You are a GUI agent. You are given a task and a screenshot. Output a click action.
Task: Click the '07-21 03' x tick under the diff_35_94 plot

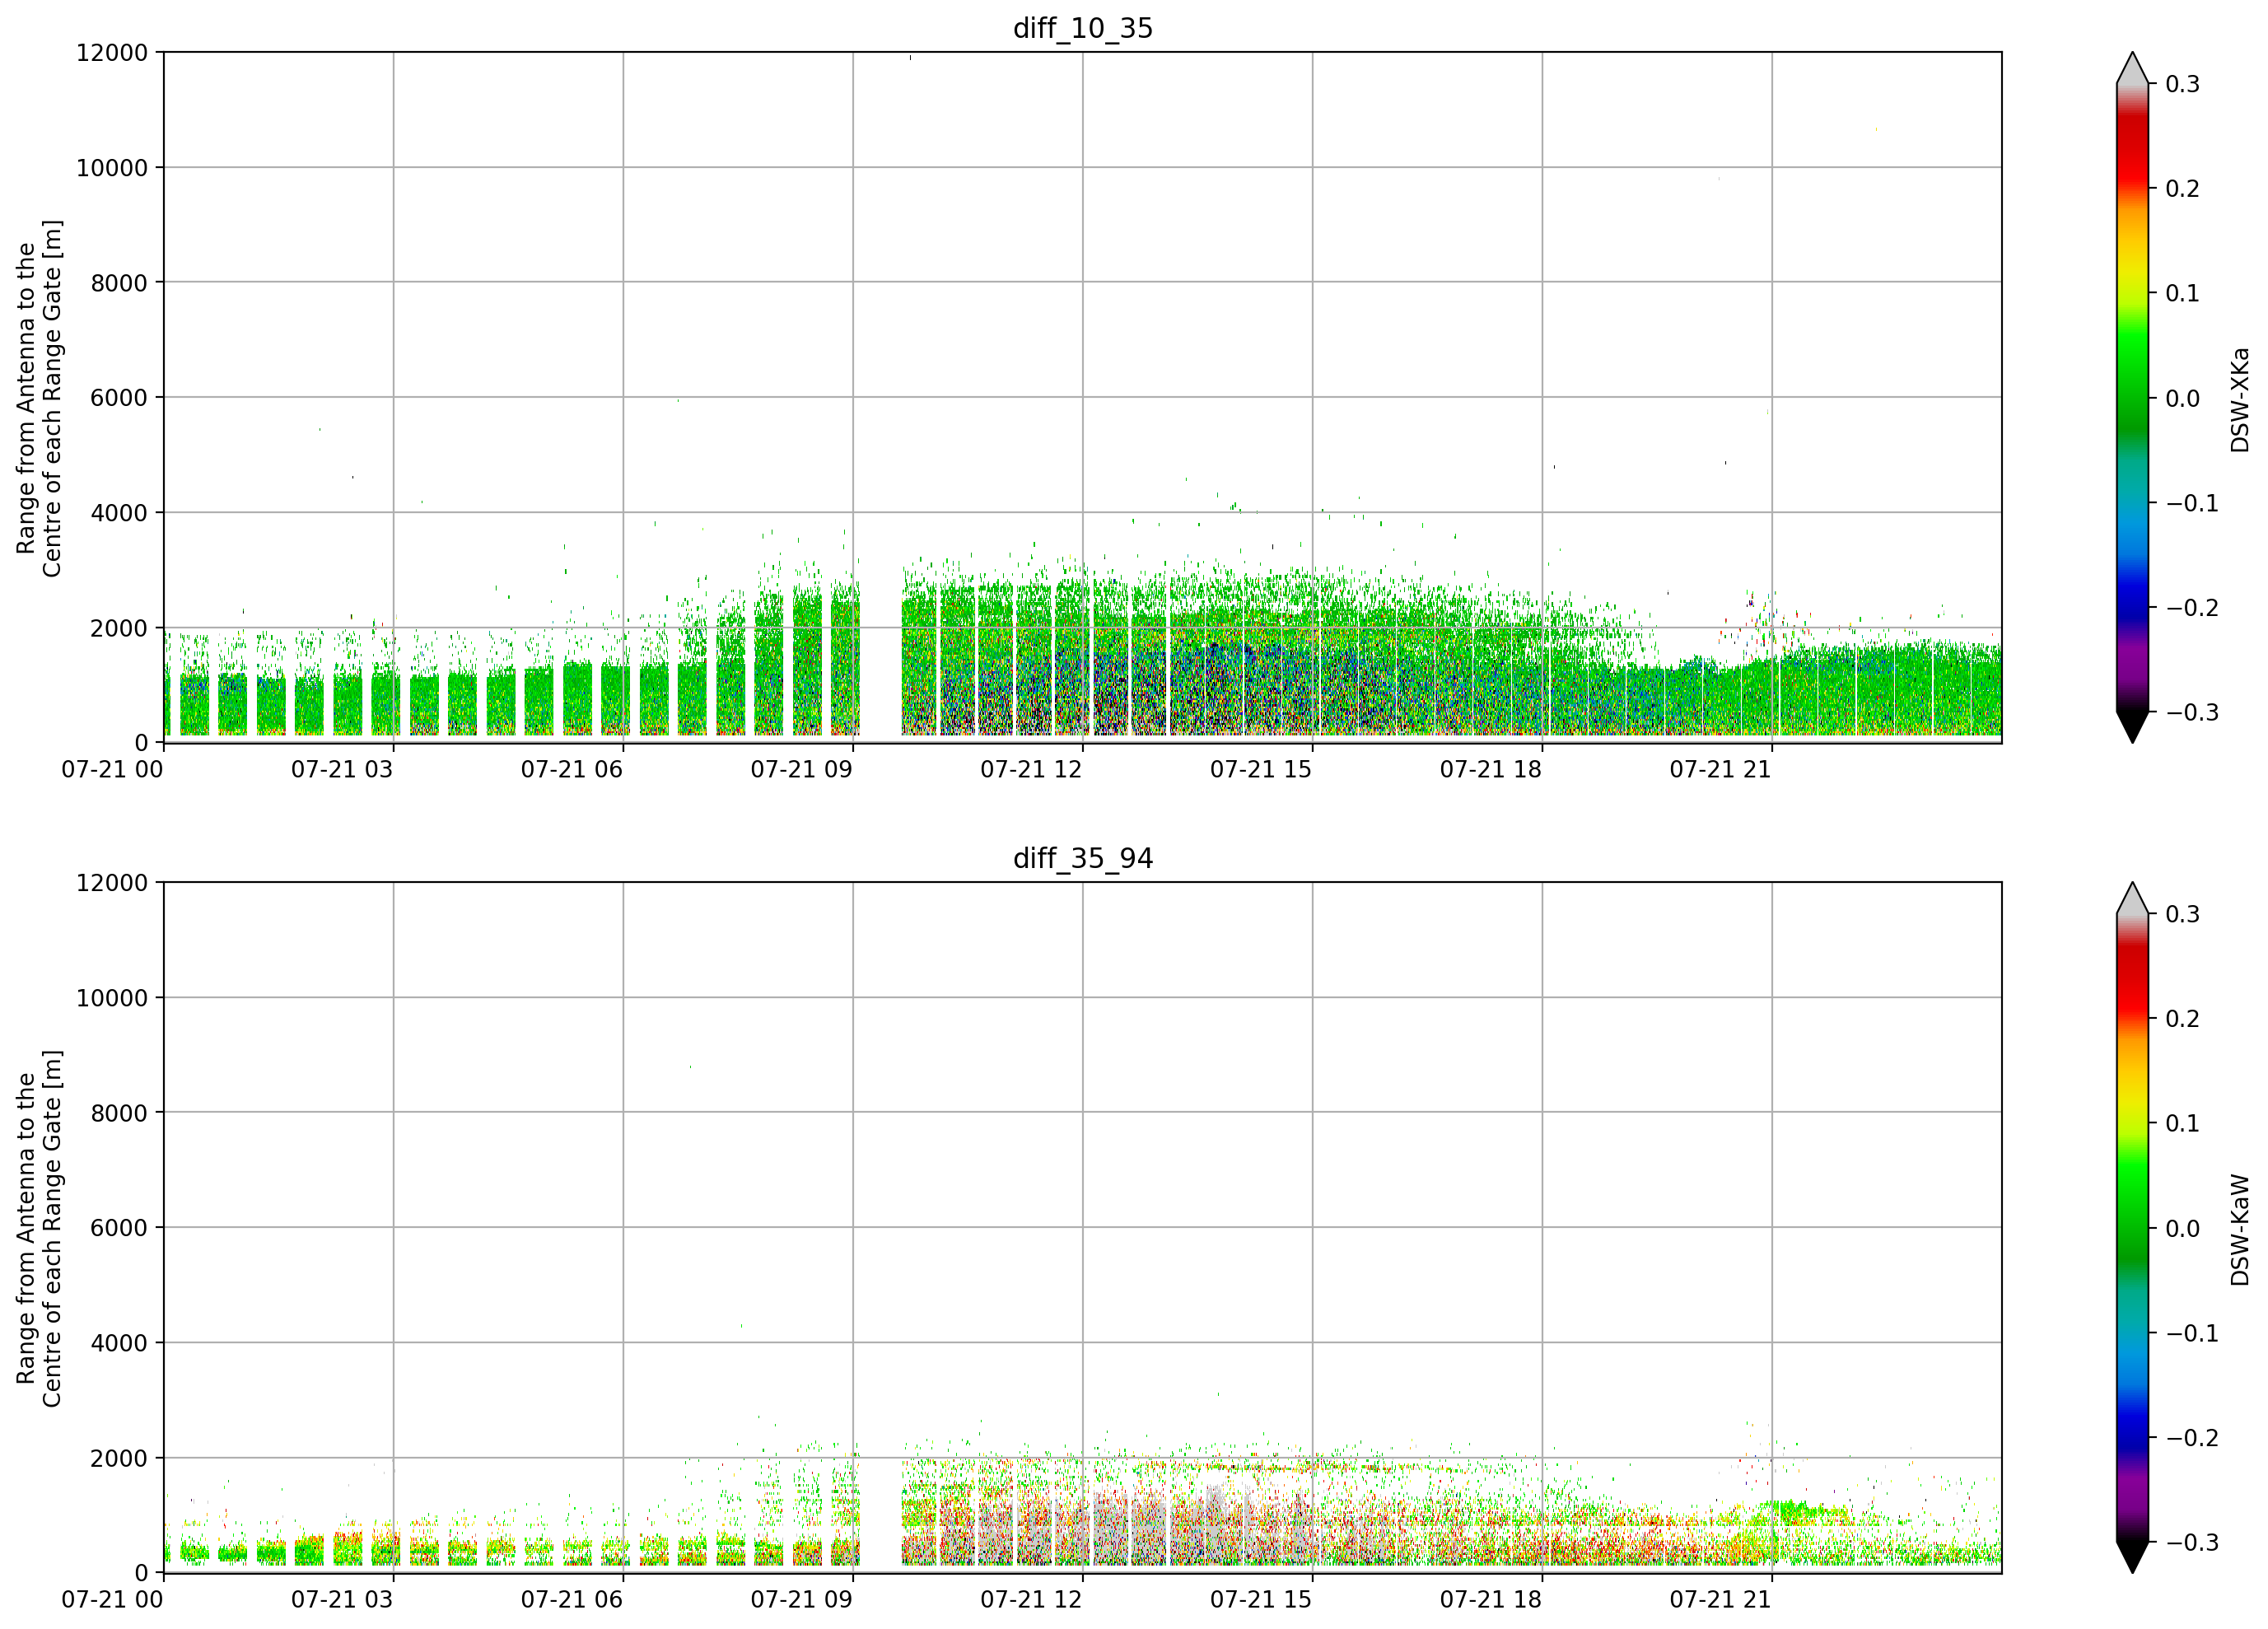click(x=342, y=1599)
